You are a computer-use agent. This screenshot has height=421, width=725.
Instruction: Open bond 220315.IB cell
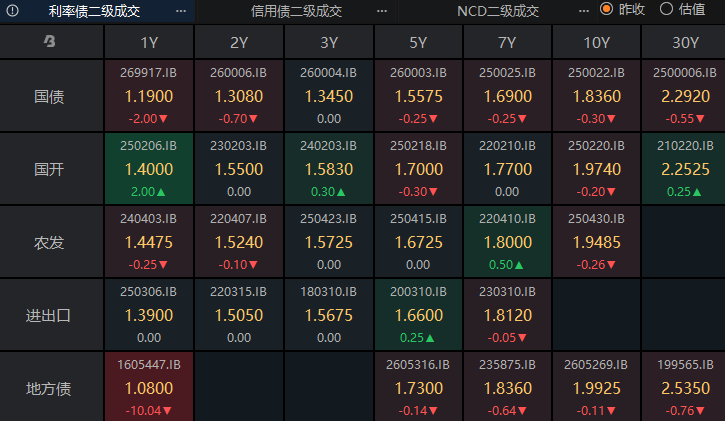(x=239, y=315)
